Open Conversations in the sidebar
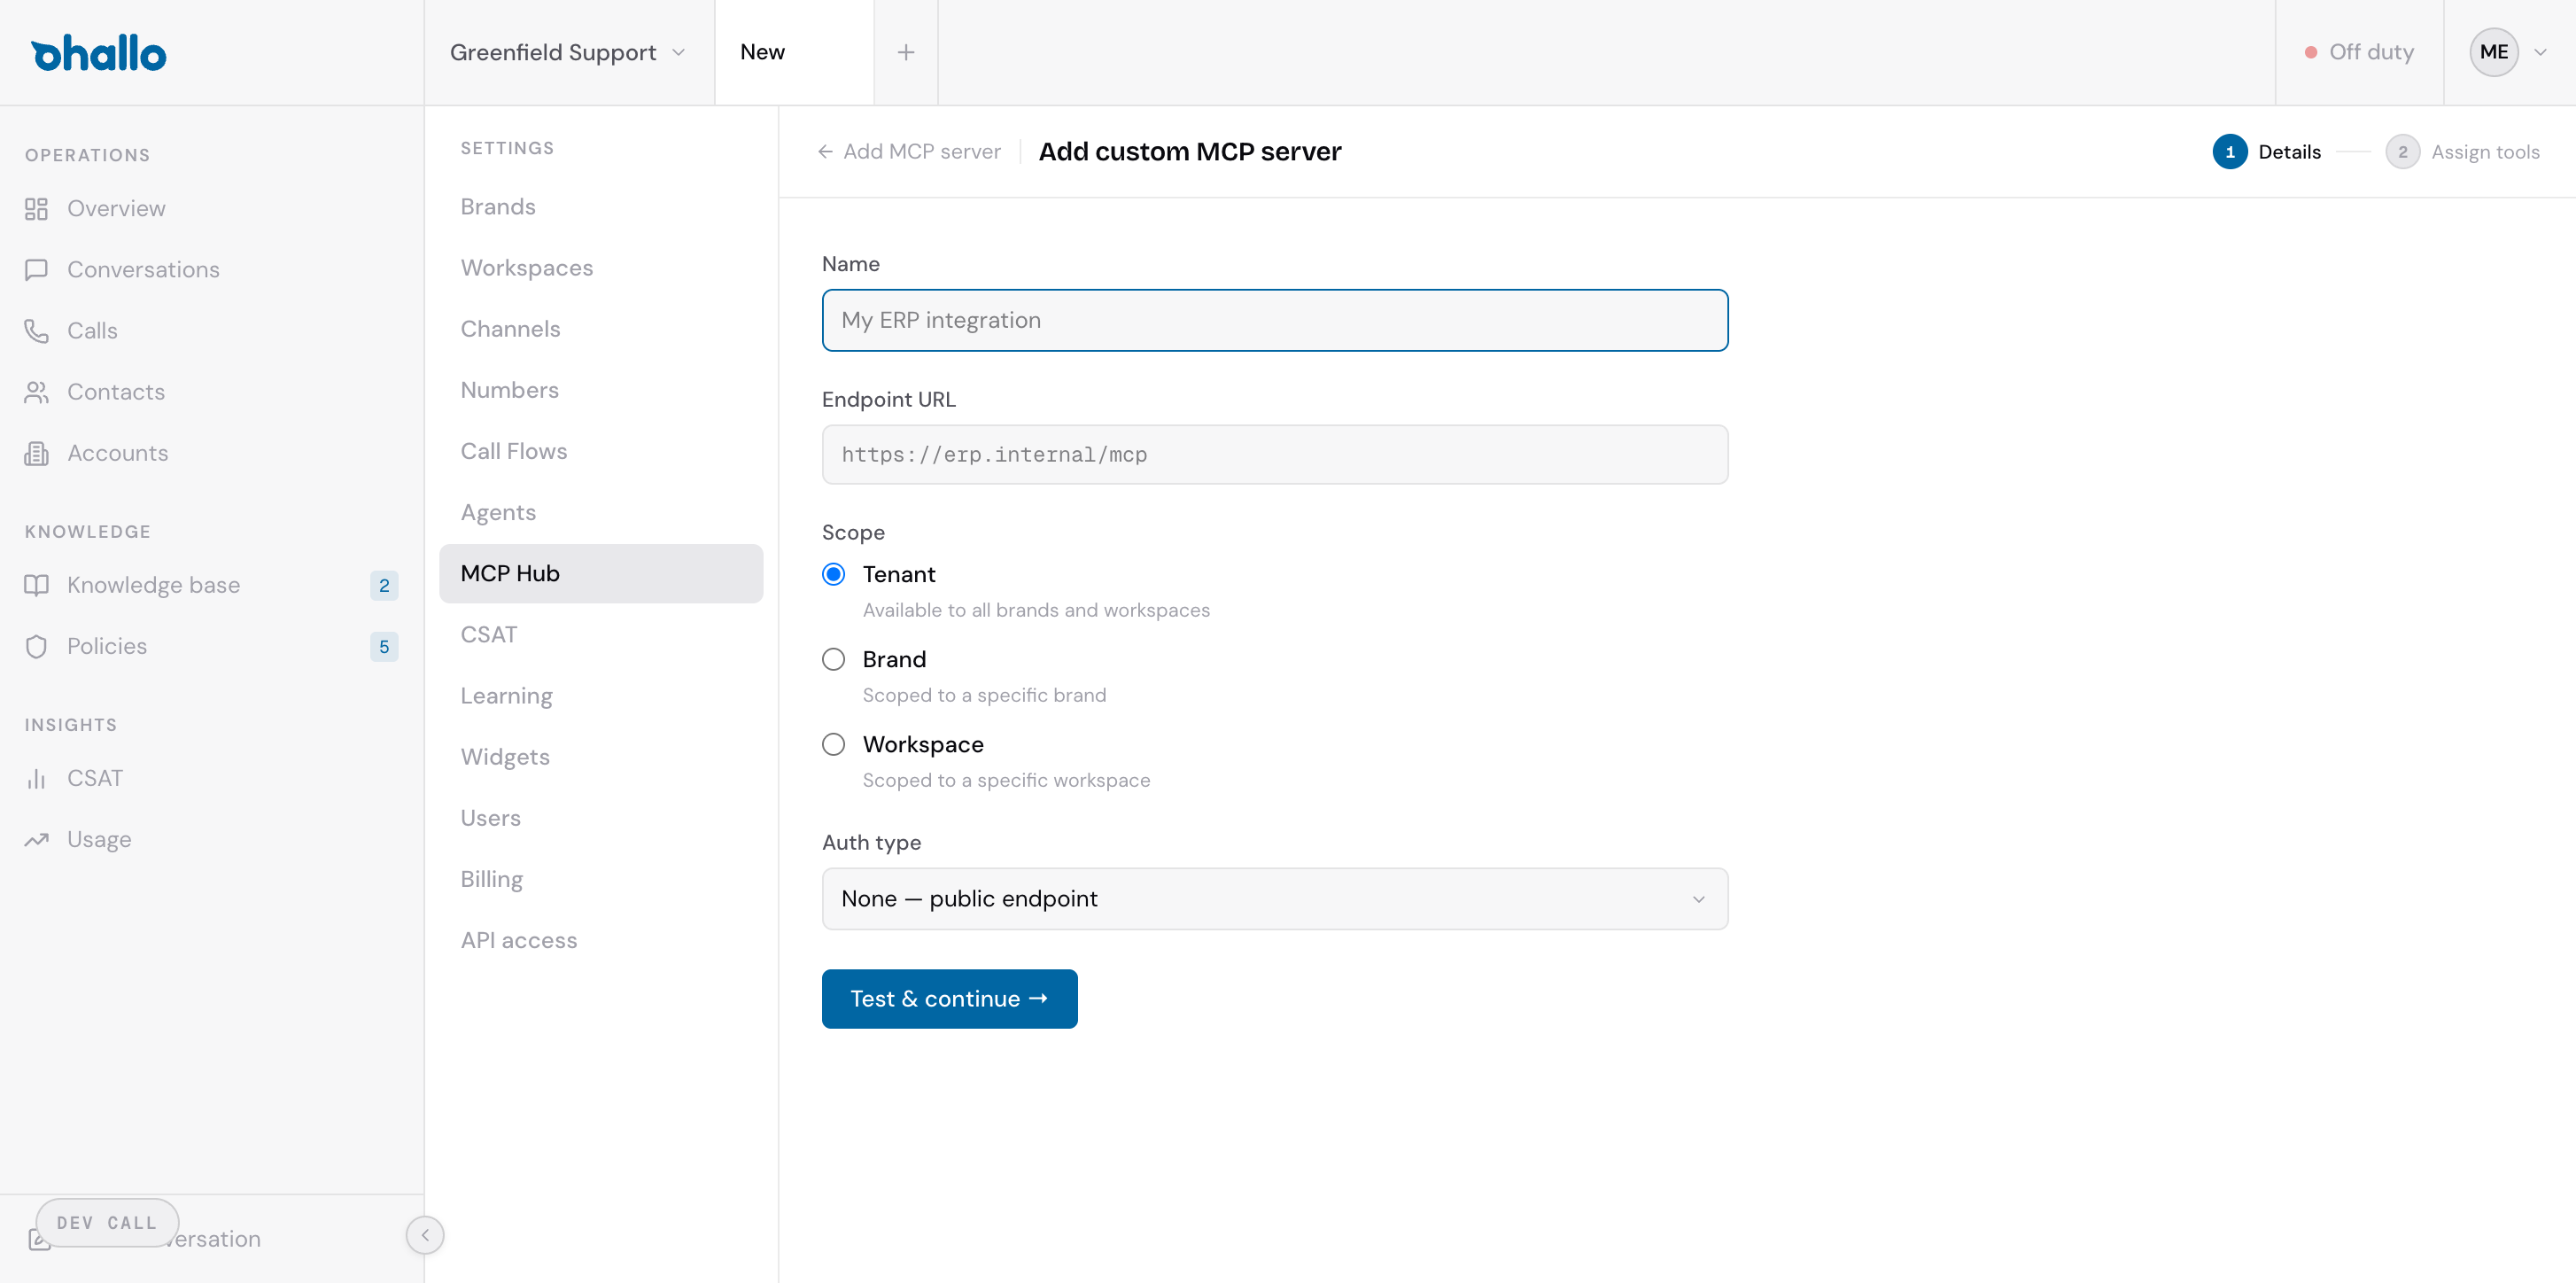Image resolution: width=2576 pixels, height=1283 pixels. pyautogui.click(x=211, y=269)
